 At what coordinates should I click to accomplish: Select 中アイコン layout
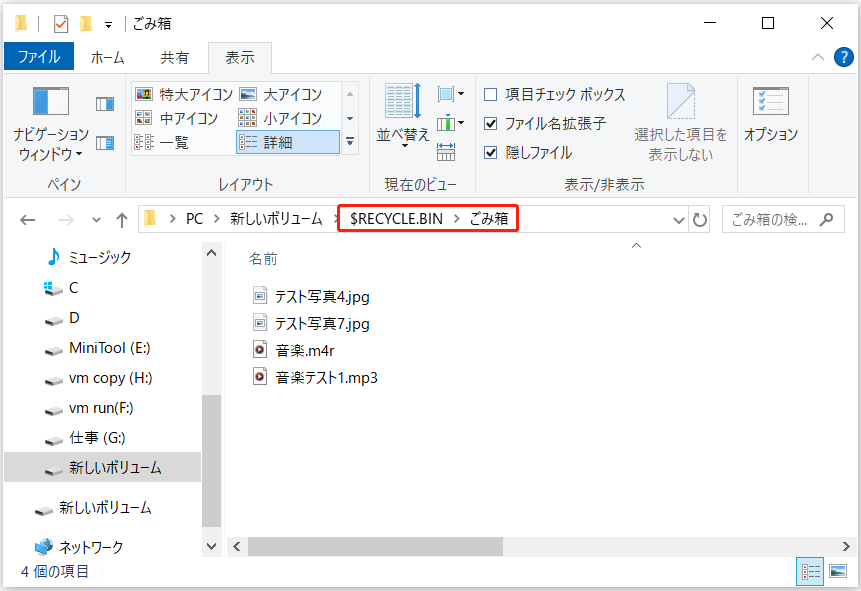tap(176, 118)
